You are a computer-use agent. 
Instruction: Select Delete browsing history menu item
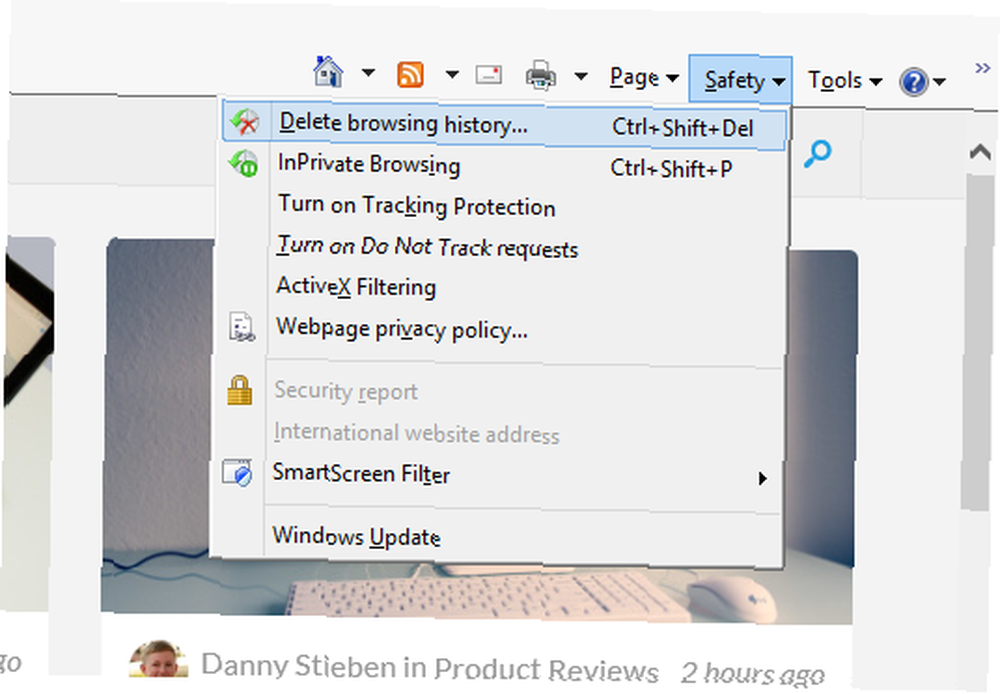504,124
